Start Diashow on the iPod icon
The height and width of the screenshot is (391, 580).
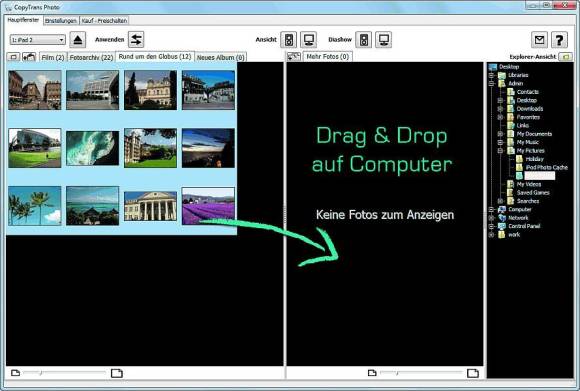pos(364,40)
